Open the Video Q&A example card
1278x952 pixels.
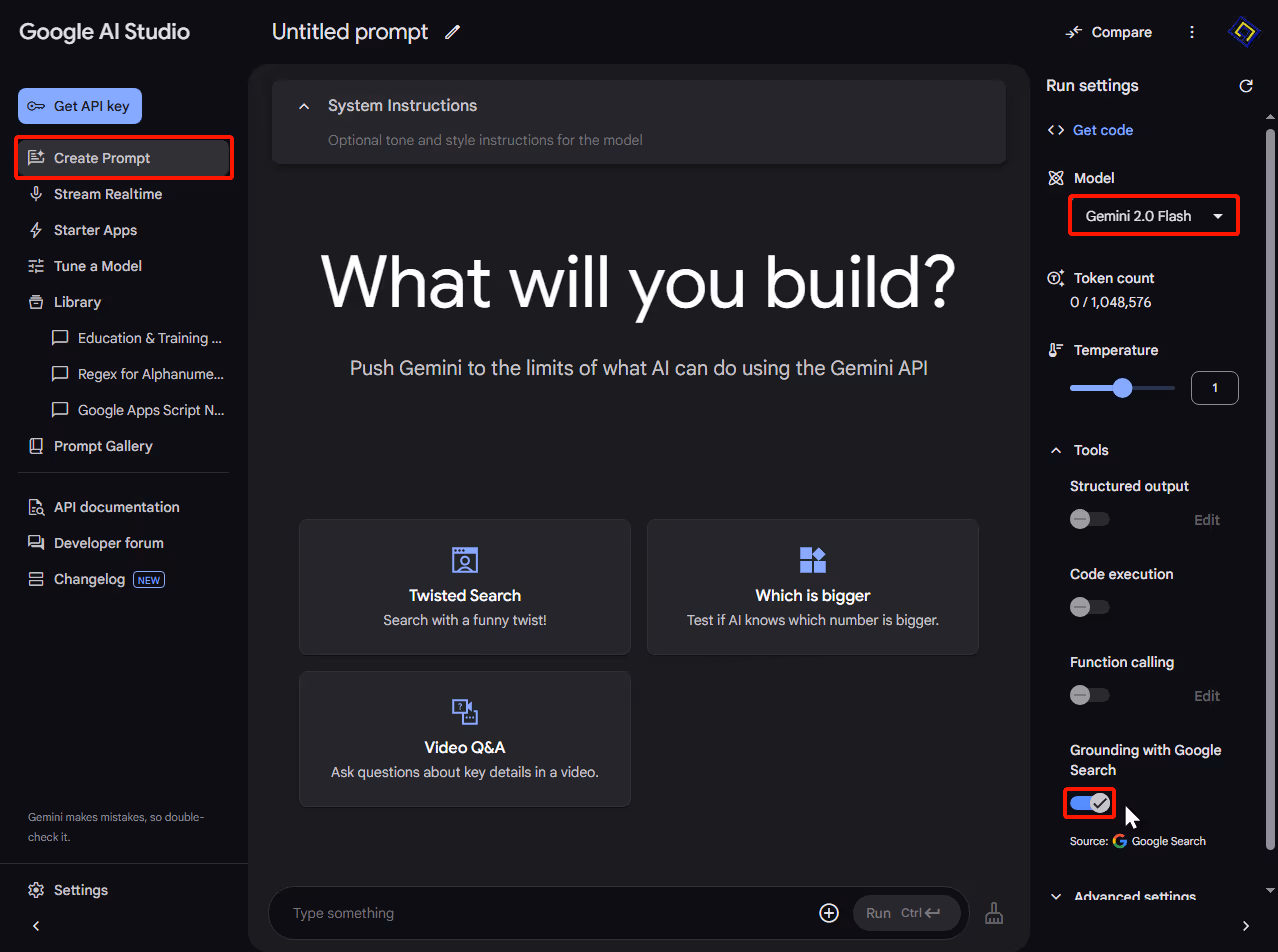465,739
